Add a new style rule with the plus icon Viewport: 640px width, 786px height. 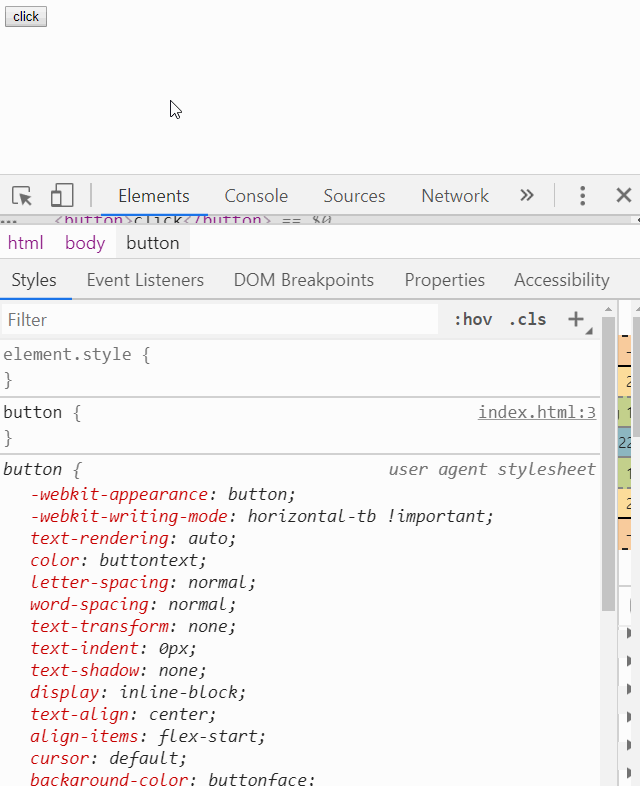coord(576,319)
